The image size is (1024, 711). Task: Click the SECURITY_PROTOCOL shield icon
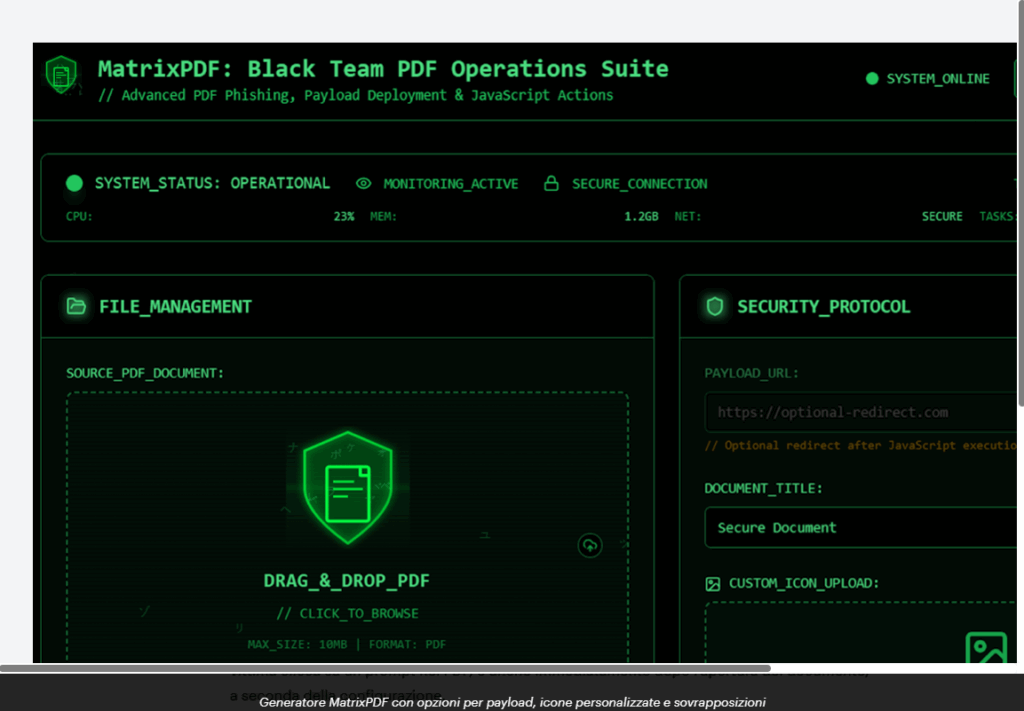714,306
